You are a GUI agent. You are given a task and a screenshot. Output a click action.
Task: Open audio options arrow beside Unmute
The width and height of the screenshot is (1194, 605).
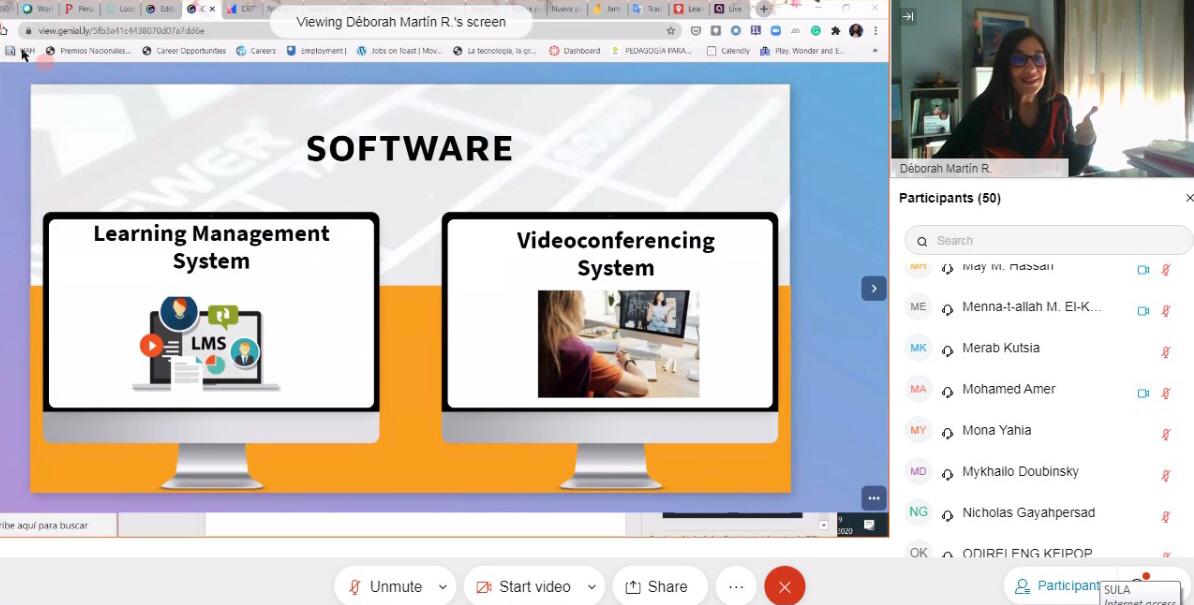(x=443, y=587)
